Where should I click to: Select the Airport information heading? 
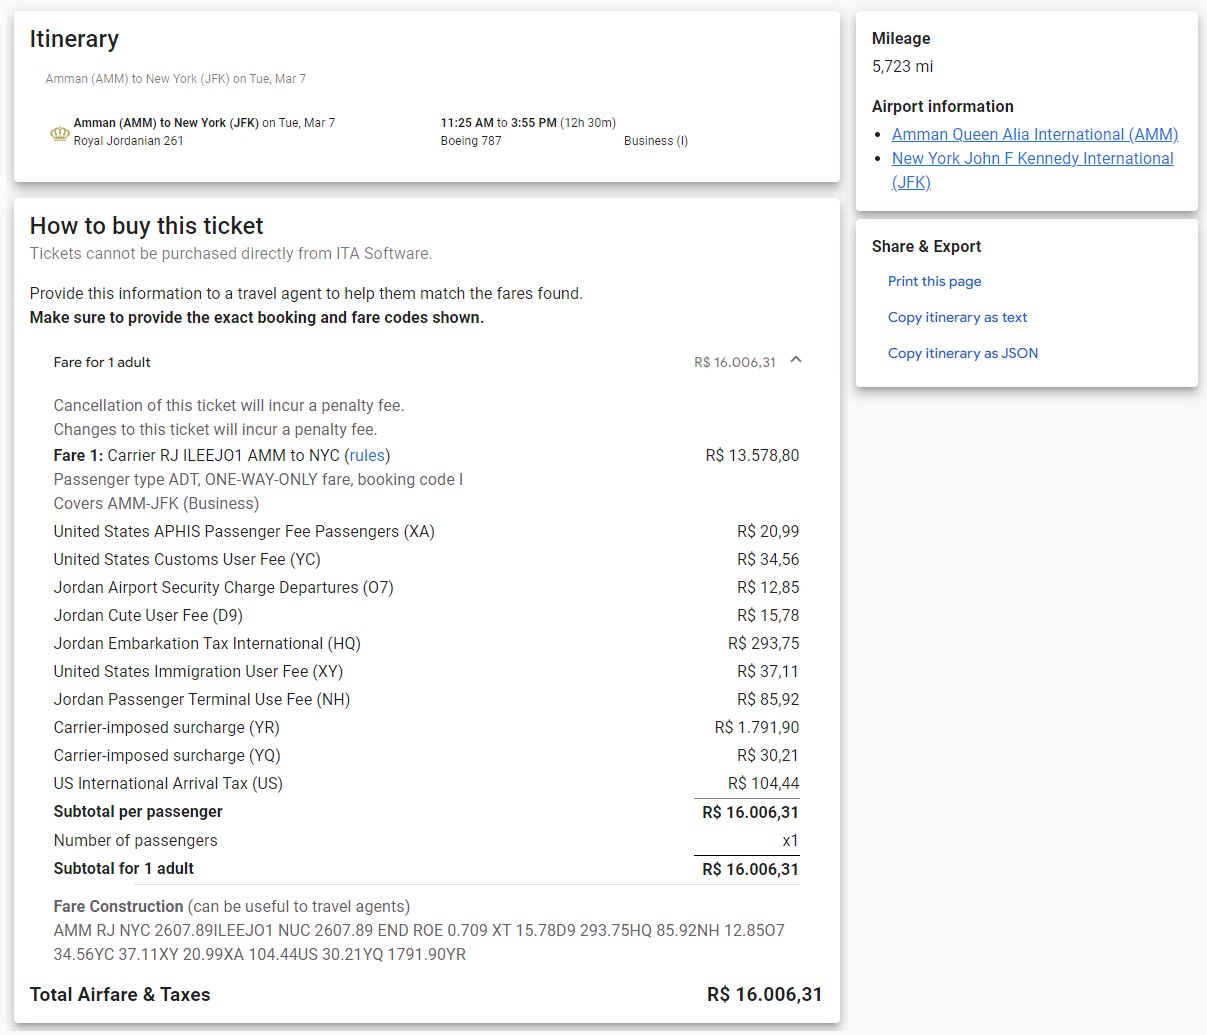(943, 106)
